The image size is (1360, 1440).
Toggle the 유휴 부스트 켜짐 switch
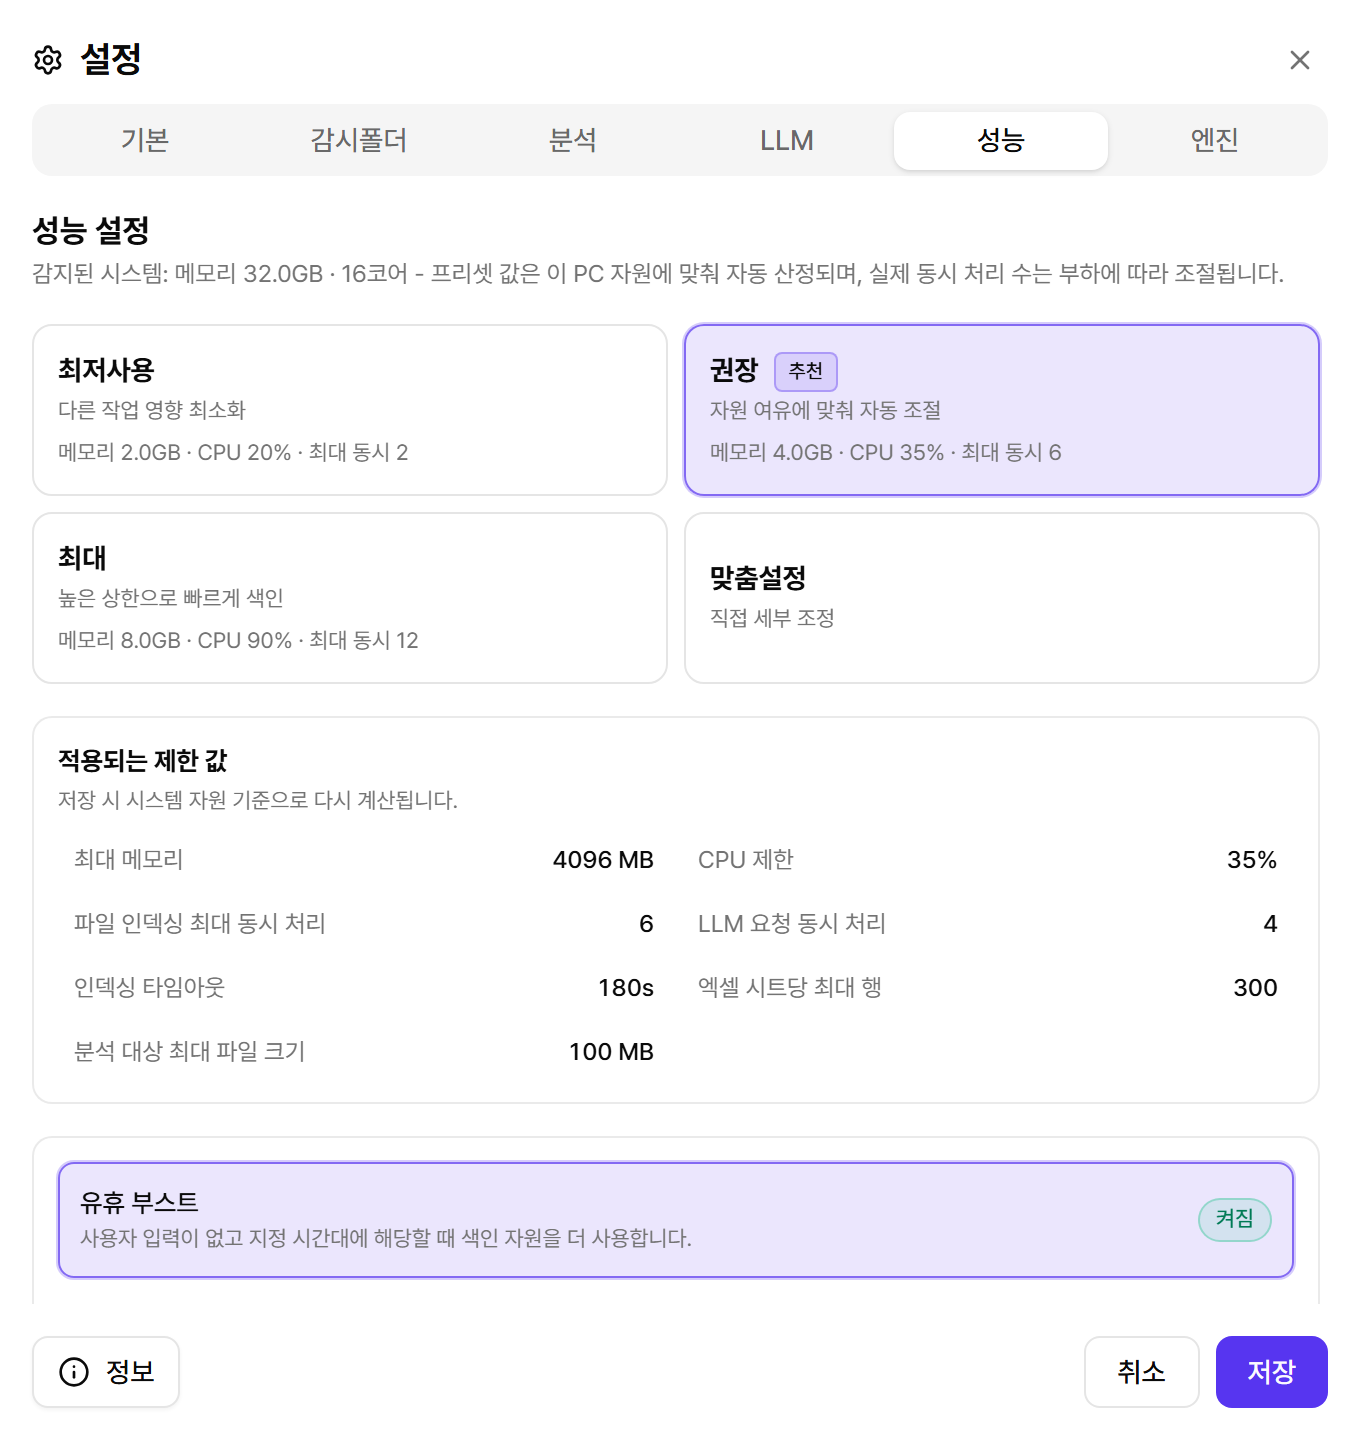(x=1235, y=1219)
